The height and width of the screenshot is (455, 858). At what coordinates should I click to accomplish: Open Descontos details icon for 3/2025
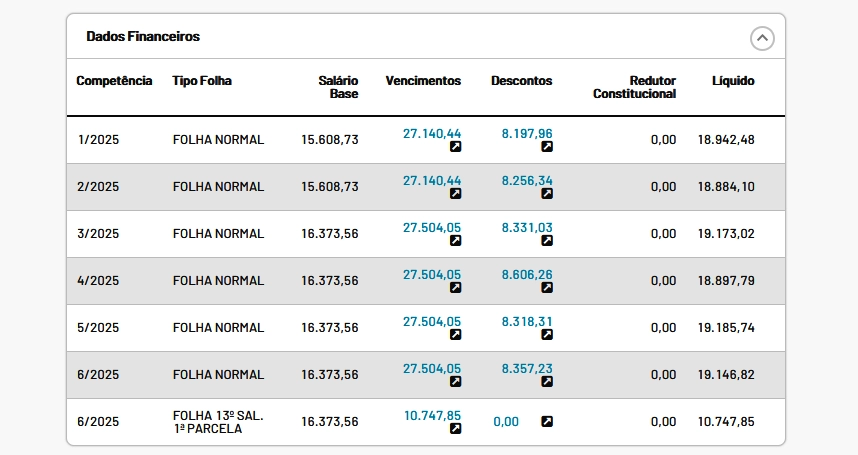547,241
